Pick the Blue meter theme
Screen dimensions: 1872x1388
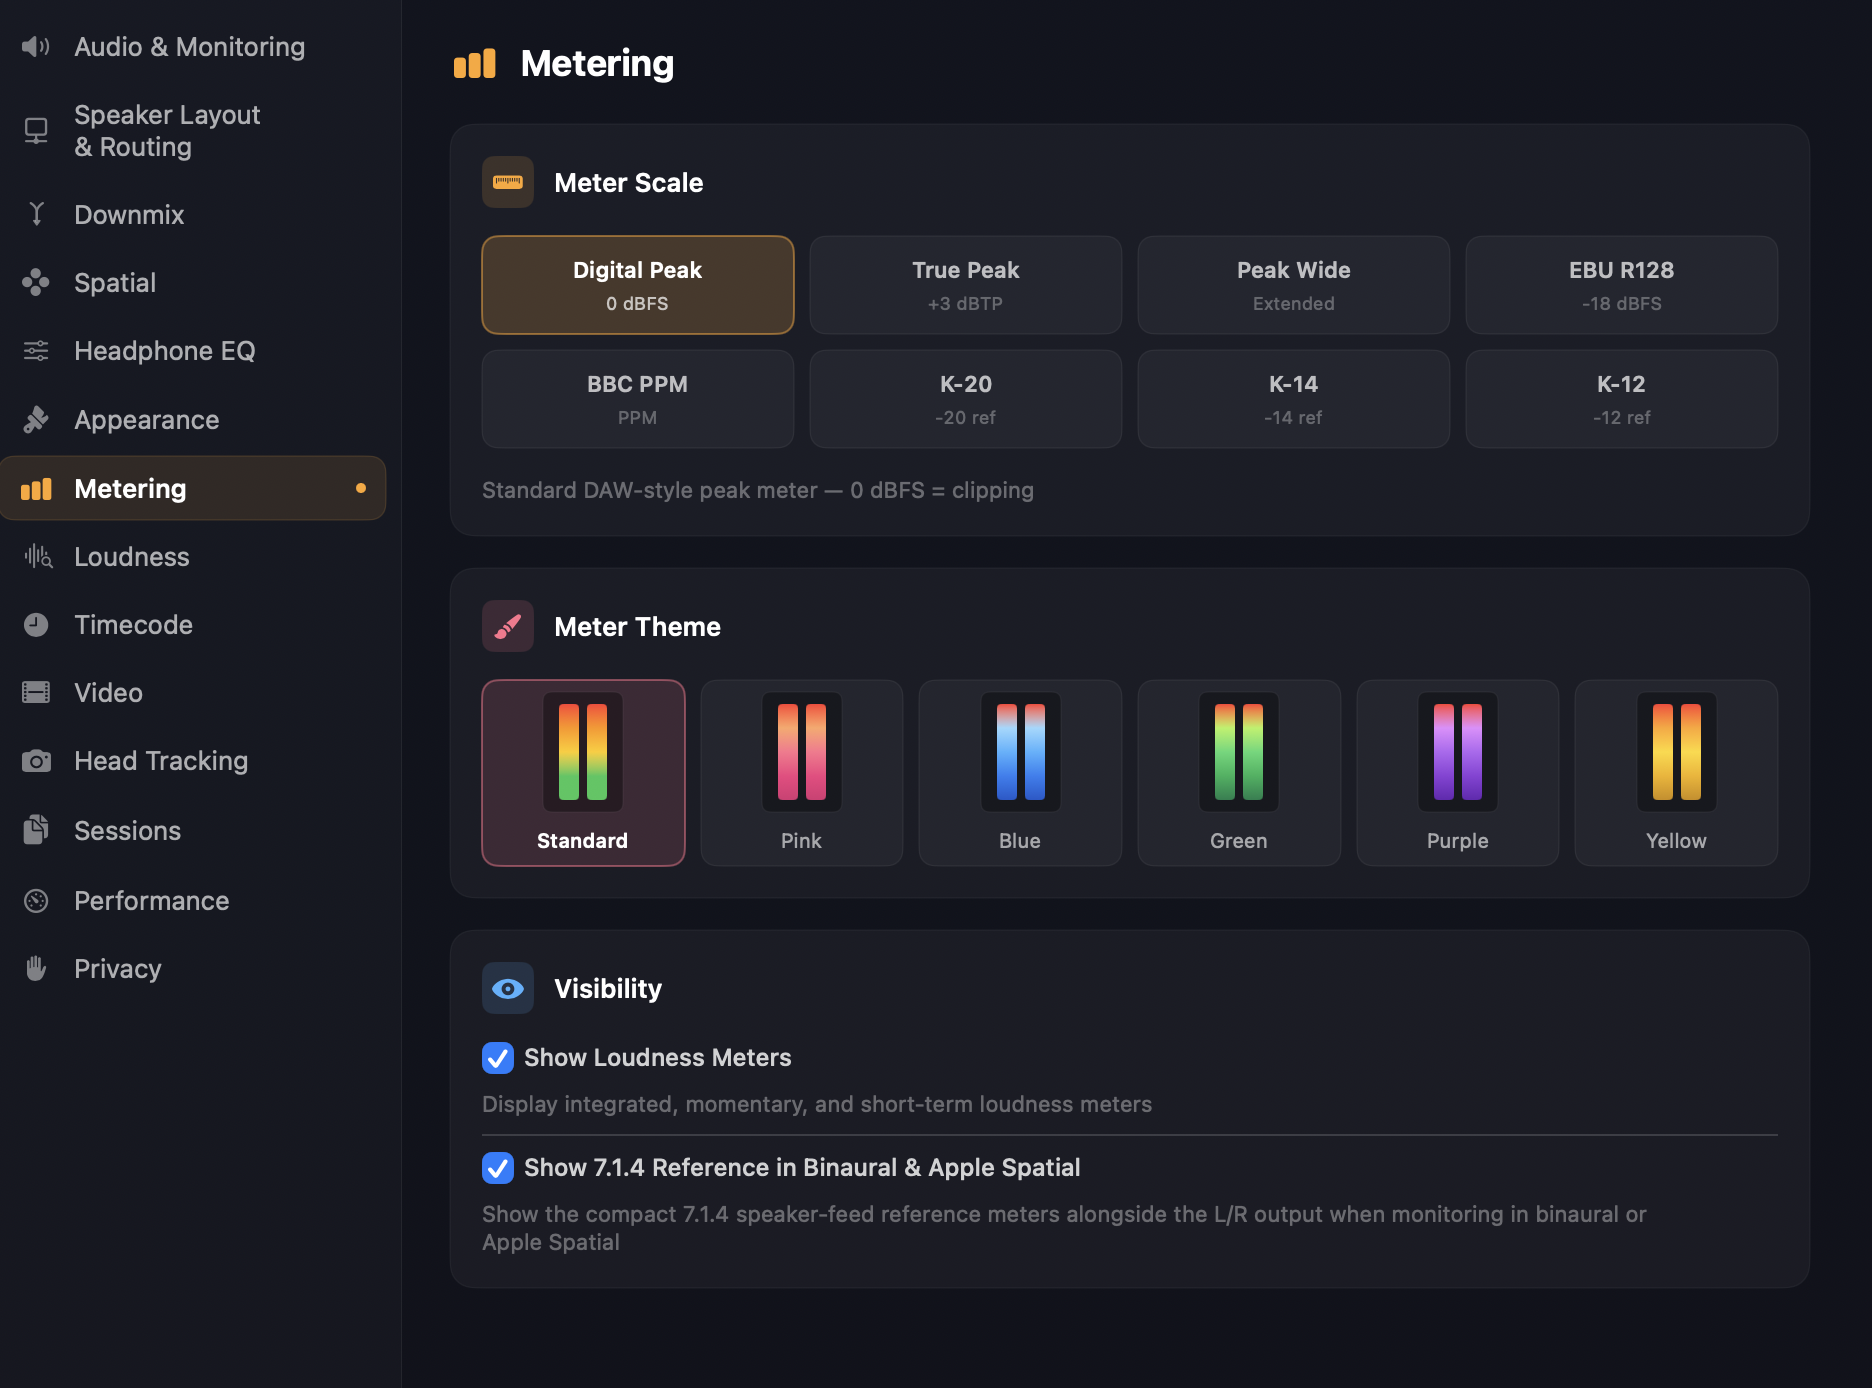click(1020, 773)
